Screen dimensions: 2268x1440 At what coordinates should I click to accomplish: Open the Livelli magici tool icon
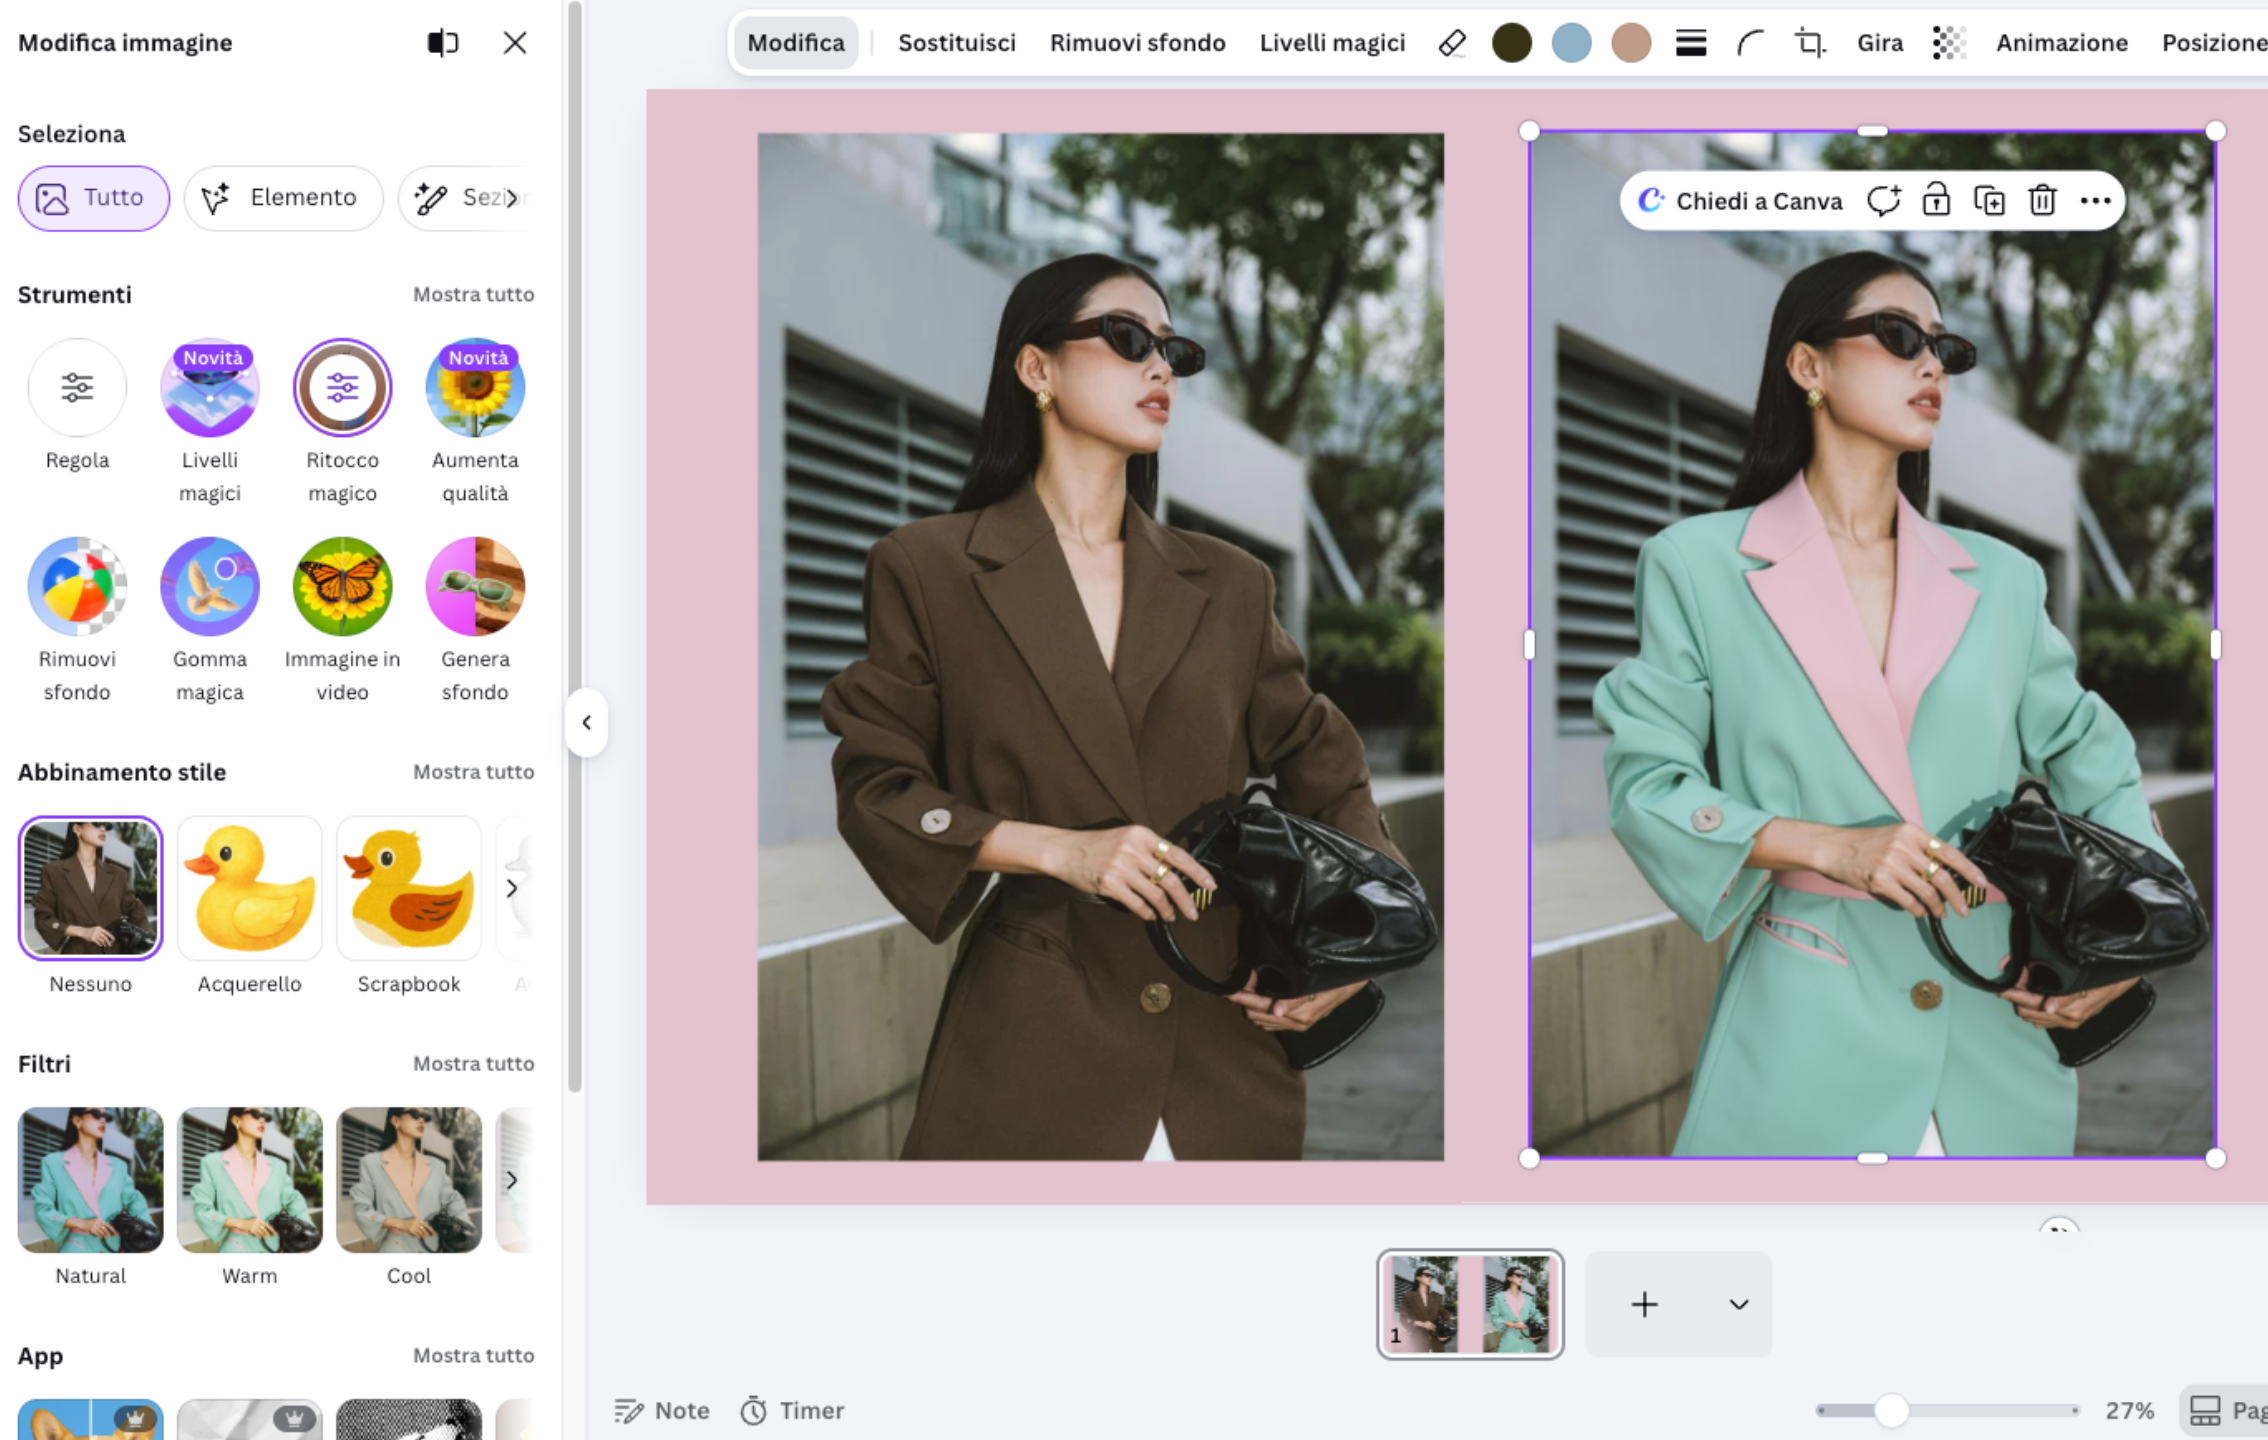pos(210,388)
